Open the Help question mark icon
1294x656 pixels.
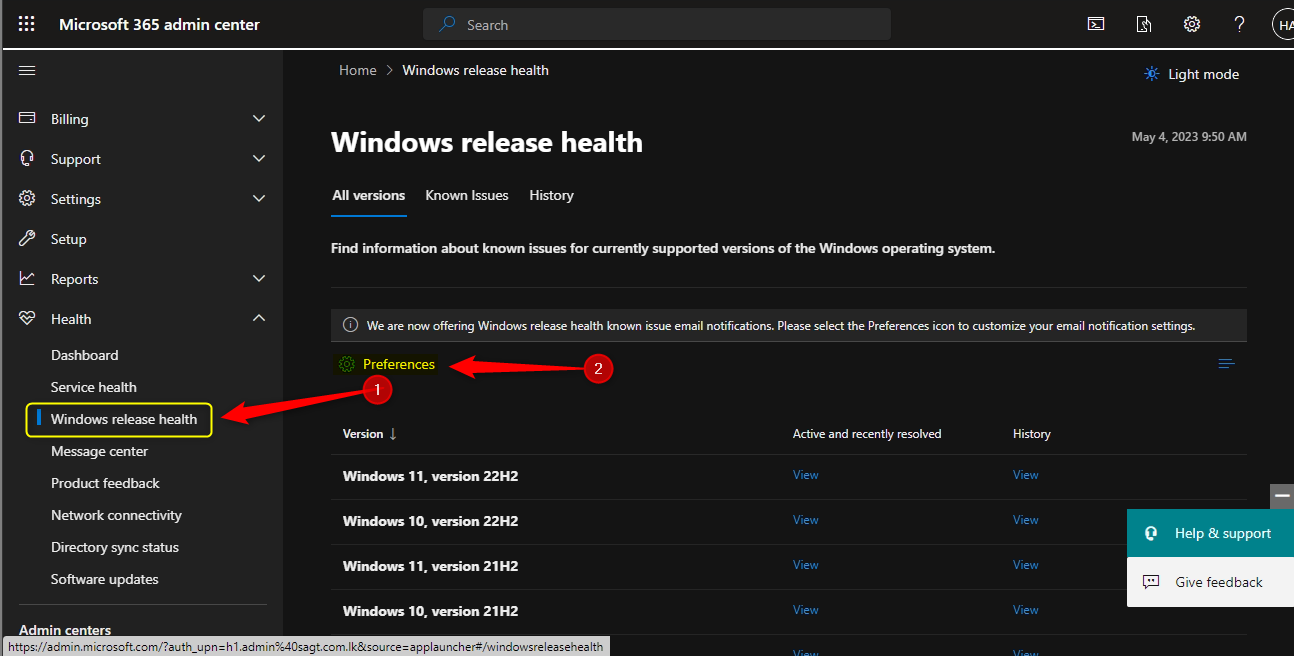coord(1240,24)
